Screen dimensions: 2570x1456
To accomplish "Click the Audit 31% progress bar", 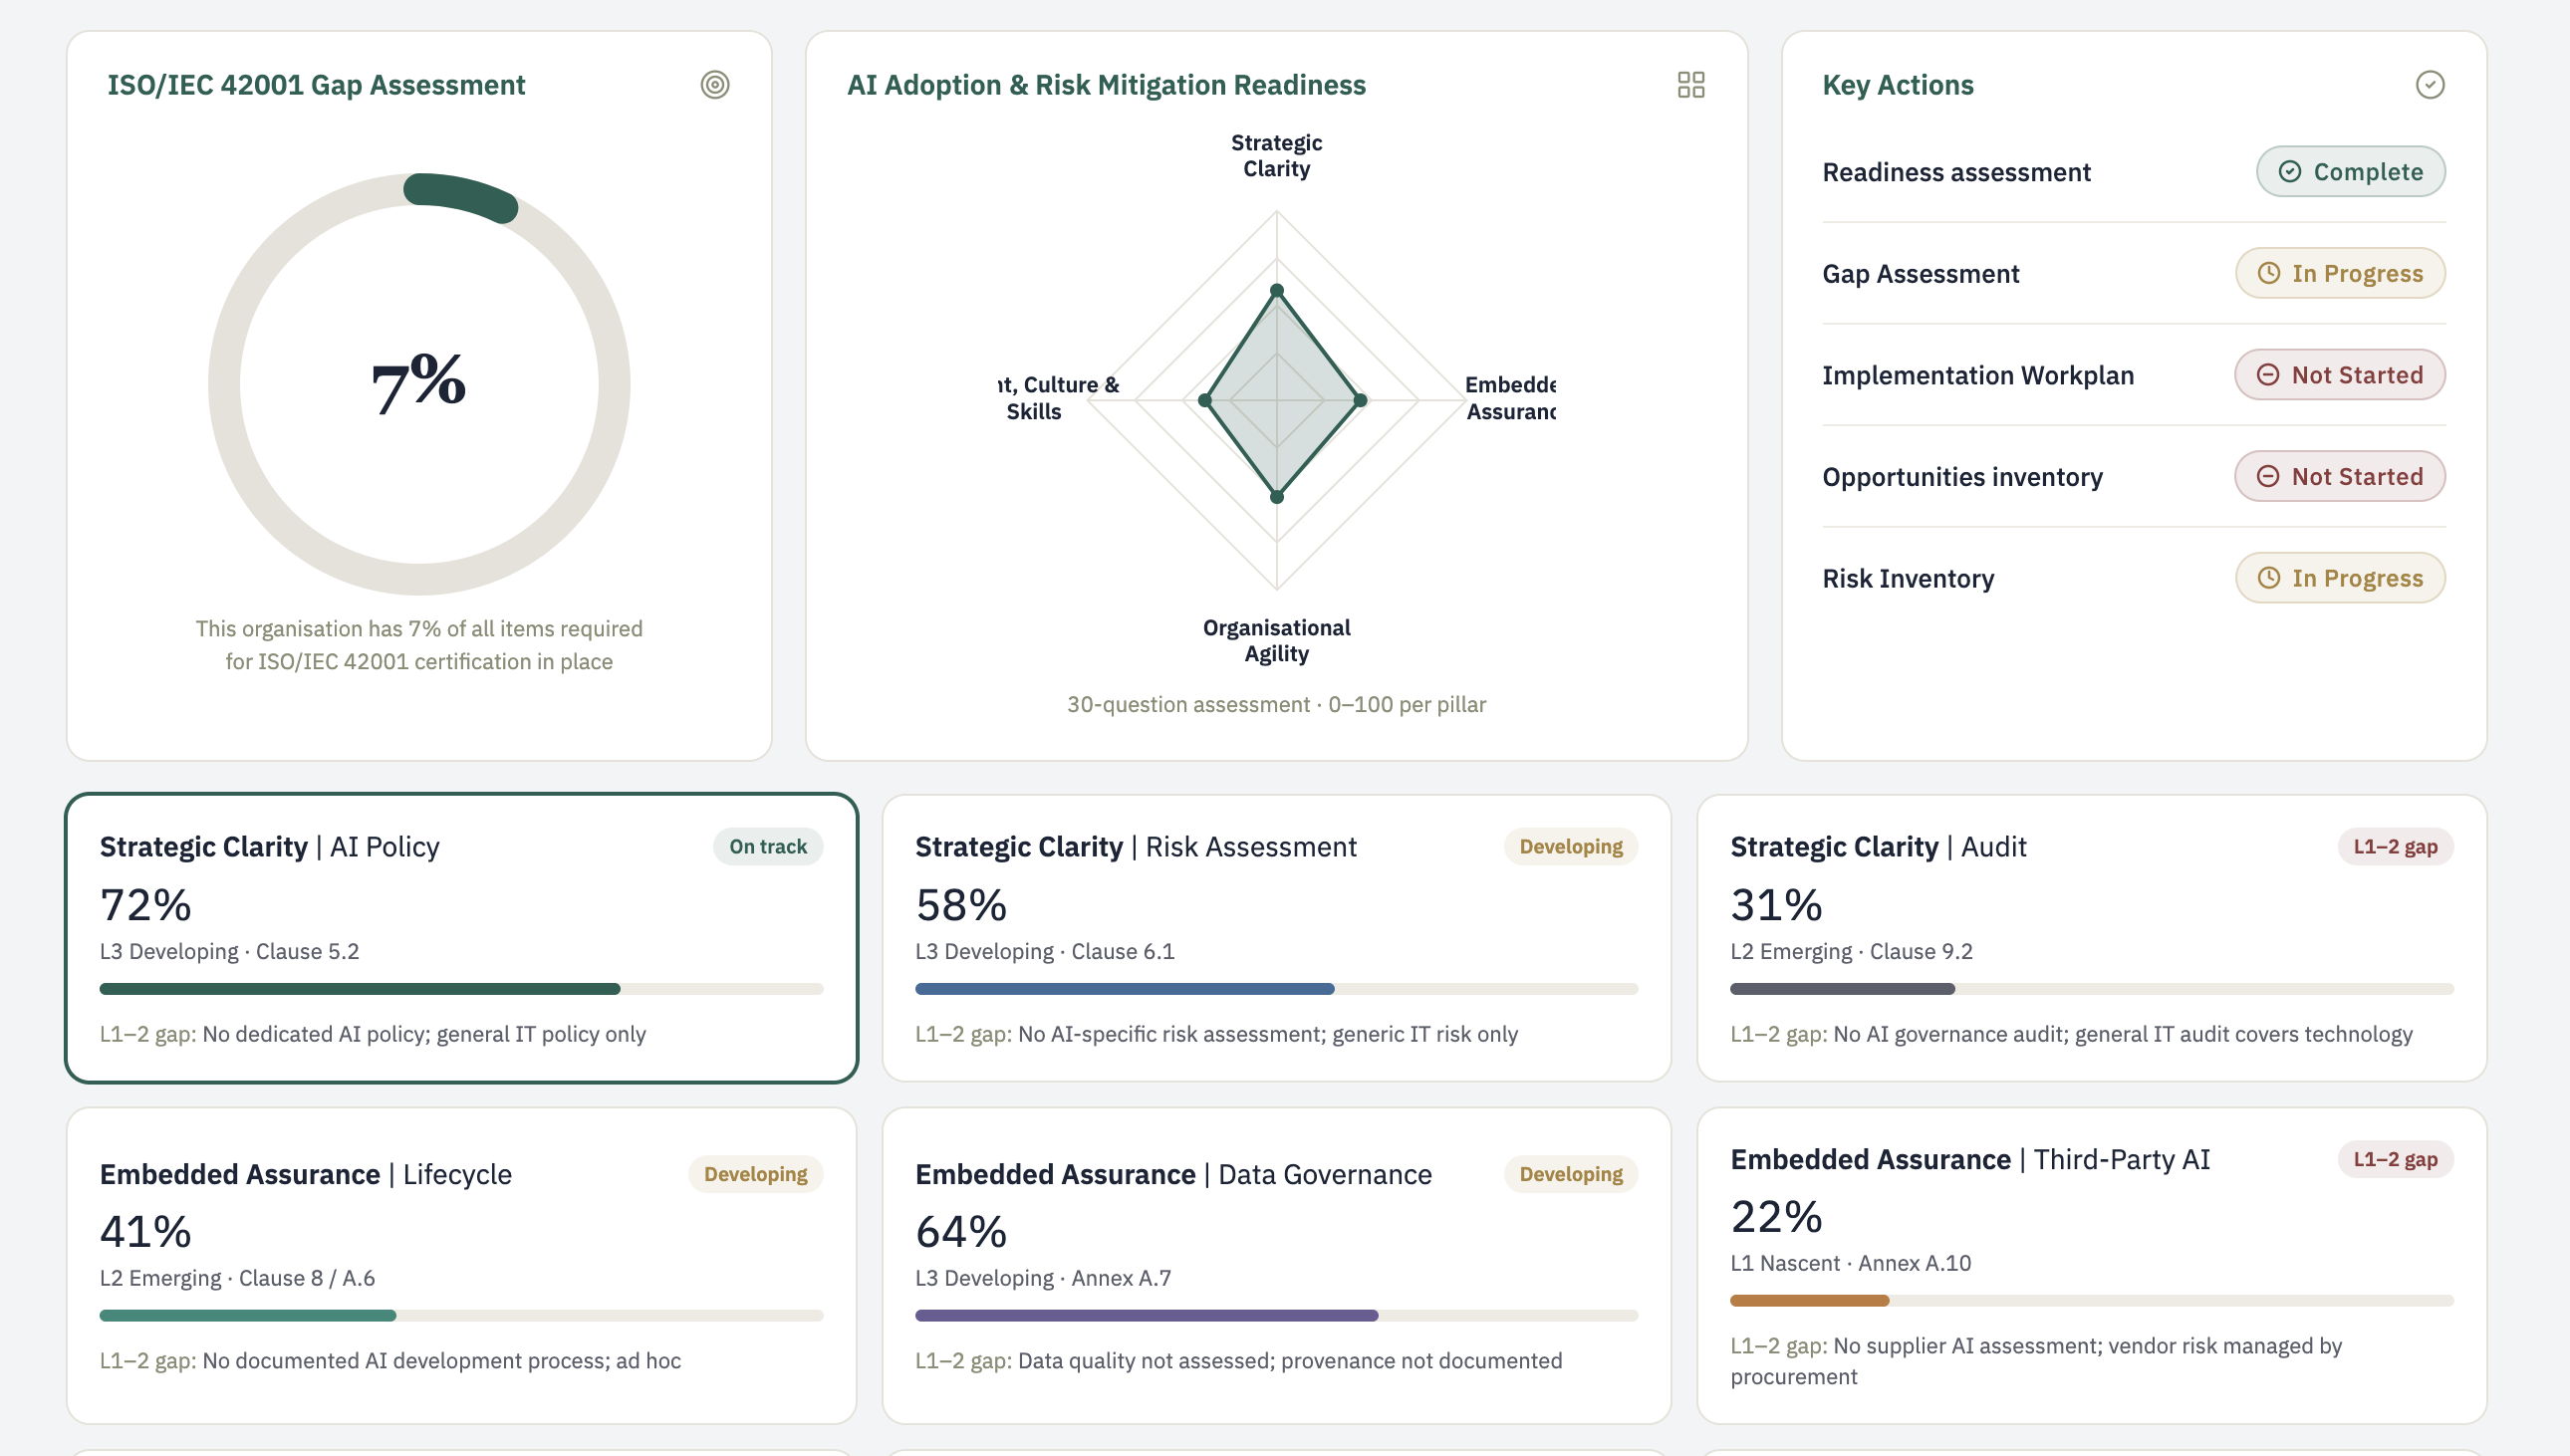I will click(2091, 989).
